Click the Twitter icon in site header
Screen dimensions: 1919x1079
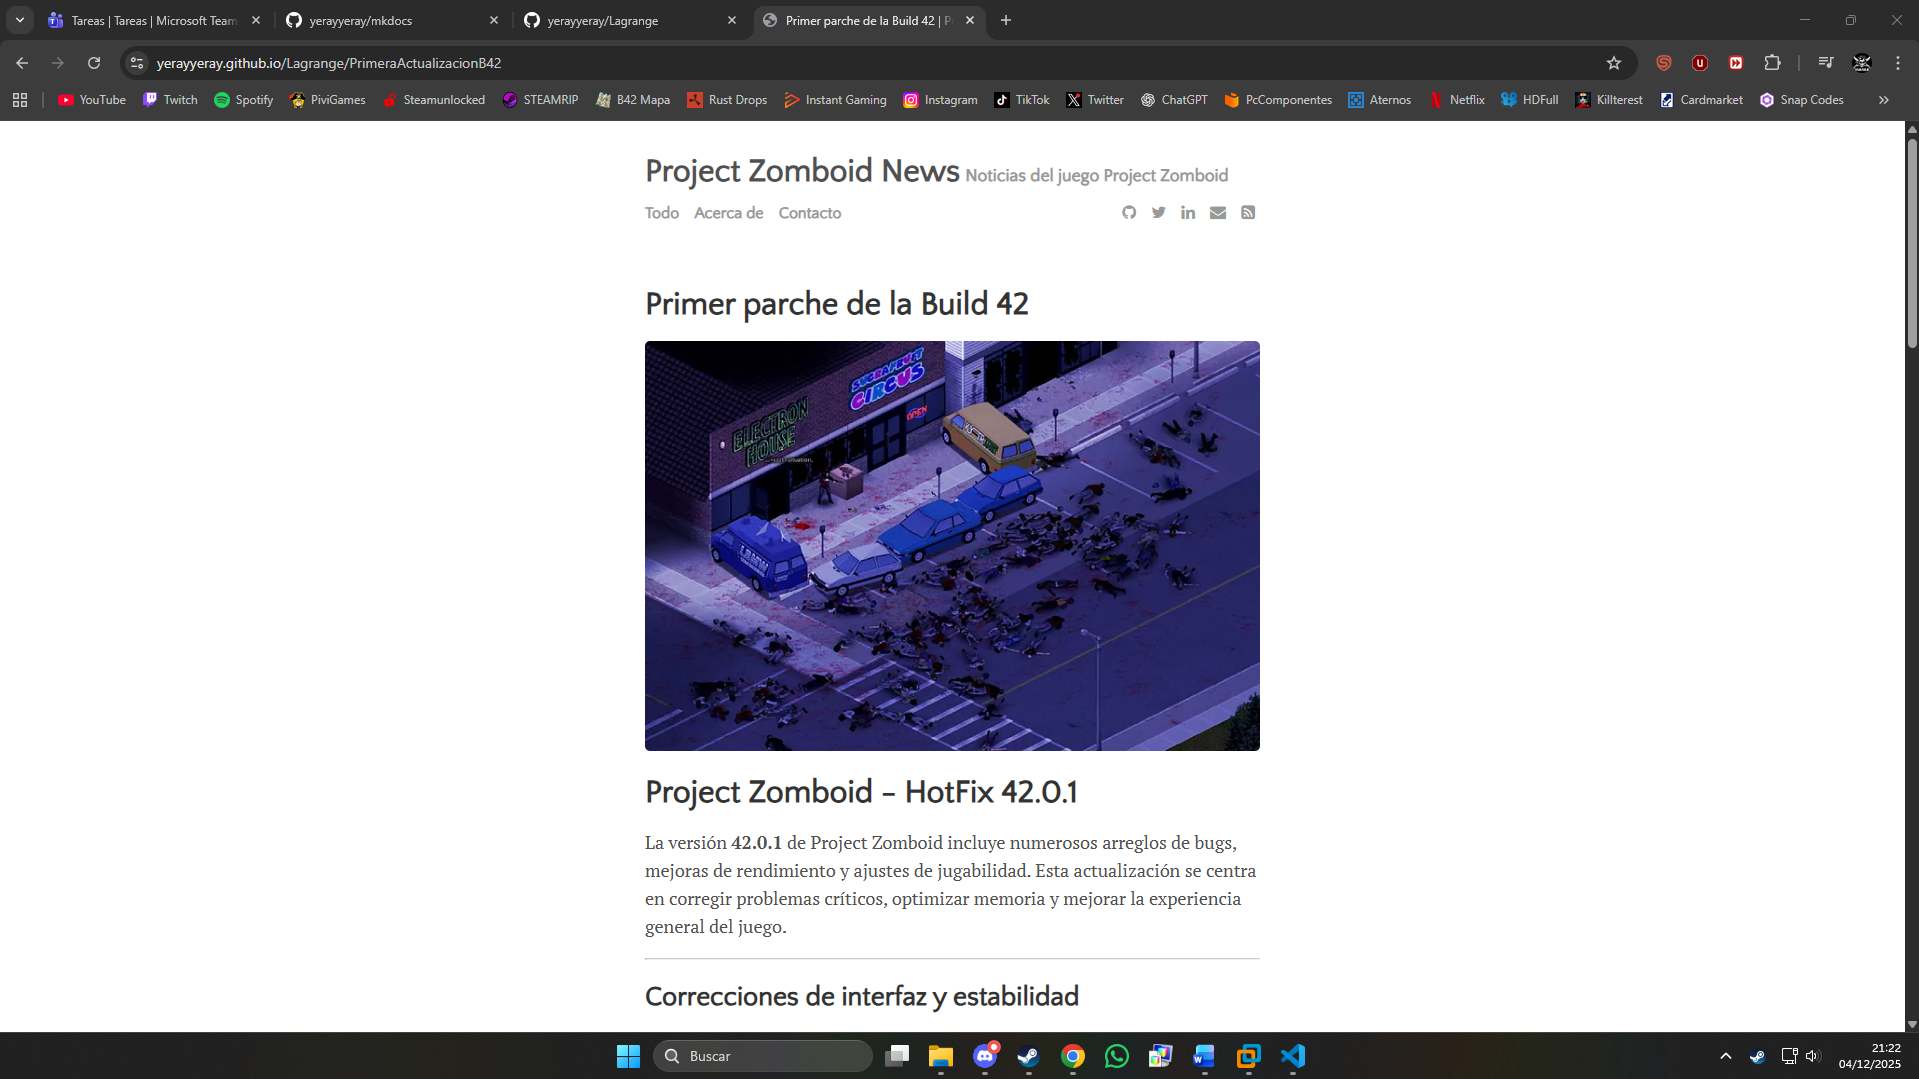pos(1158,212)
